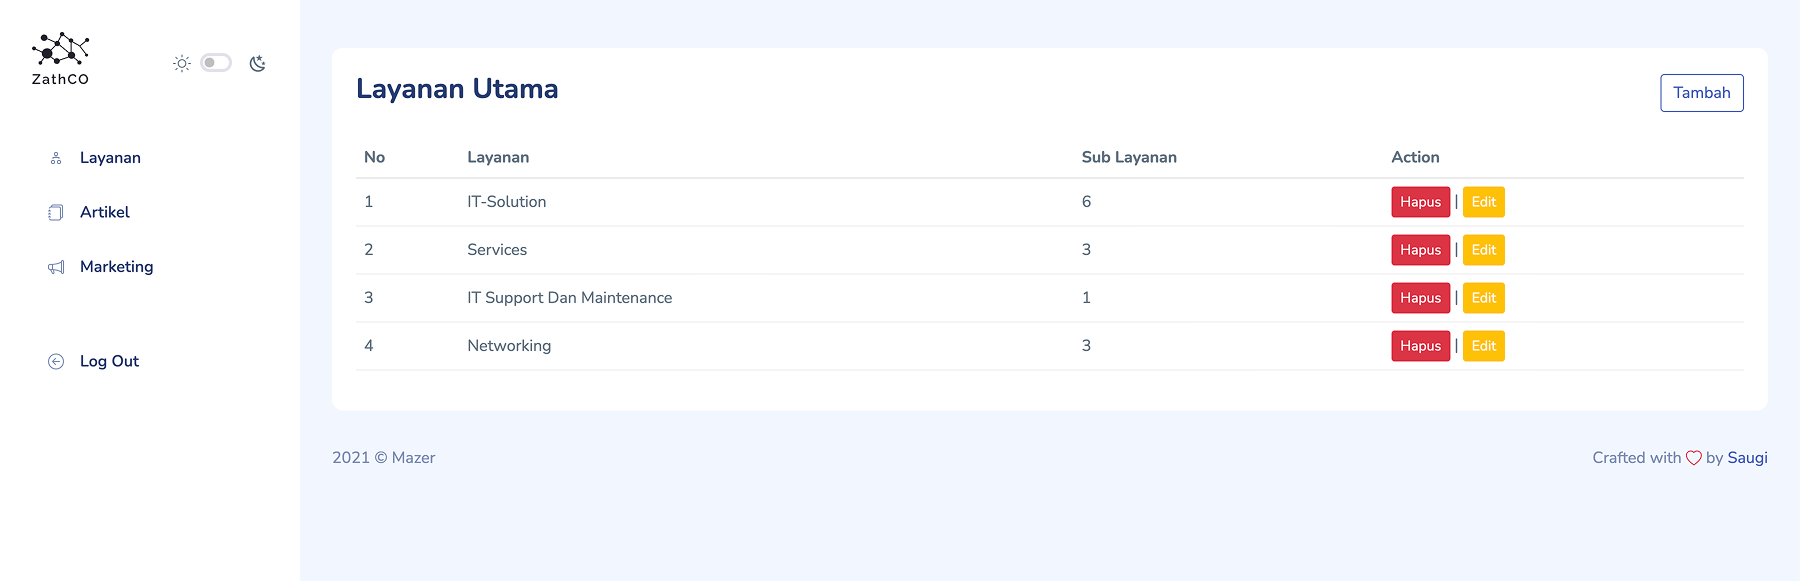Click the heart icon in footer

[x=1693, y=458]
